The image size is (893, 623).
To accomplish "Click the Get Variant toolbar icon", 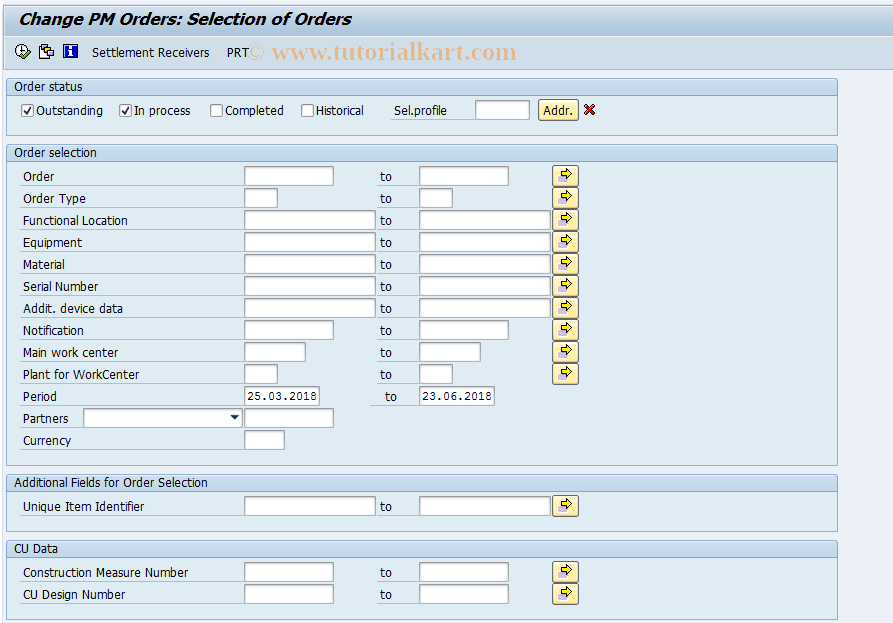I will (x=46, y=51).
